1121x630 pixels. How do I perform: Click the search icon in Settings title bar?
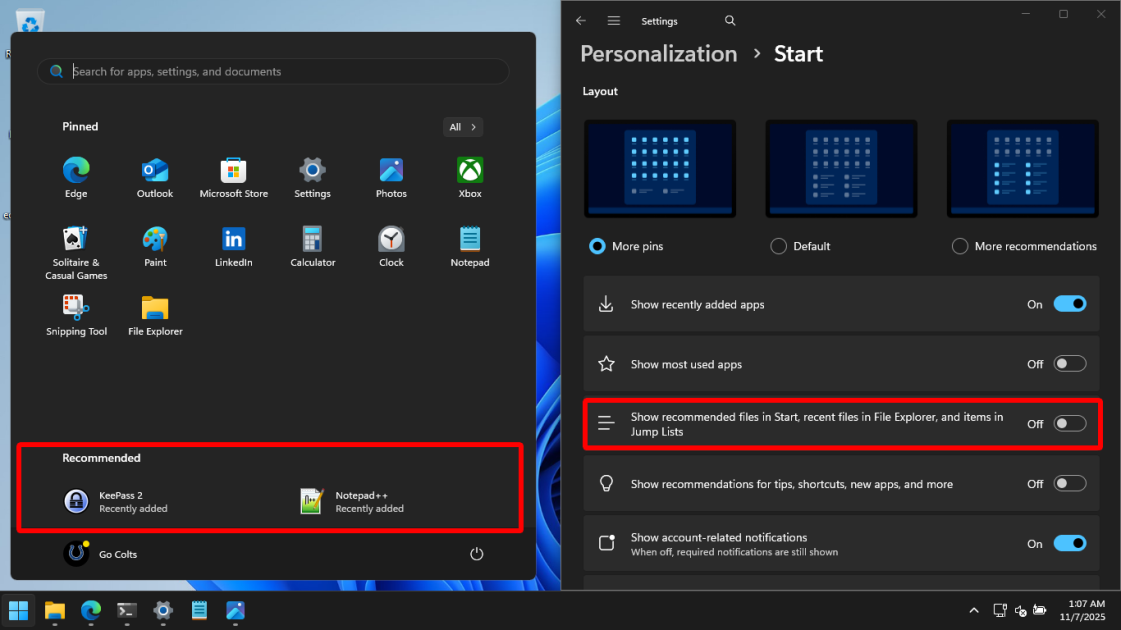729,21
